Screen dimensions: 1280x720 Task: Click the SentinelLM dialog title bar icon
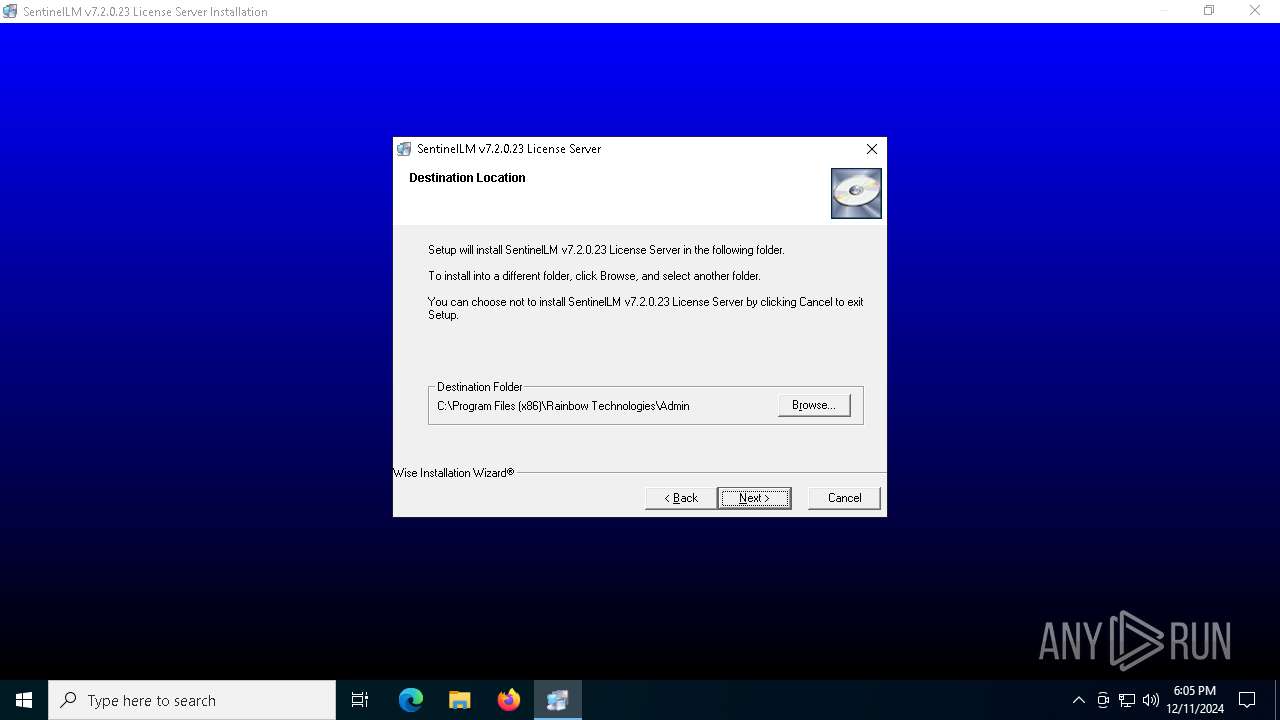(x=404, y=149)
